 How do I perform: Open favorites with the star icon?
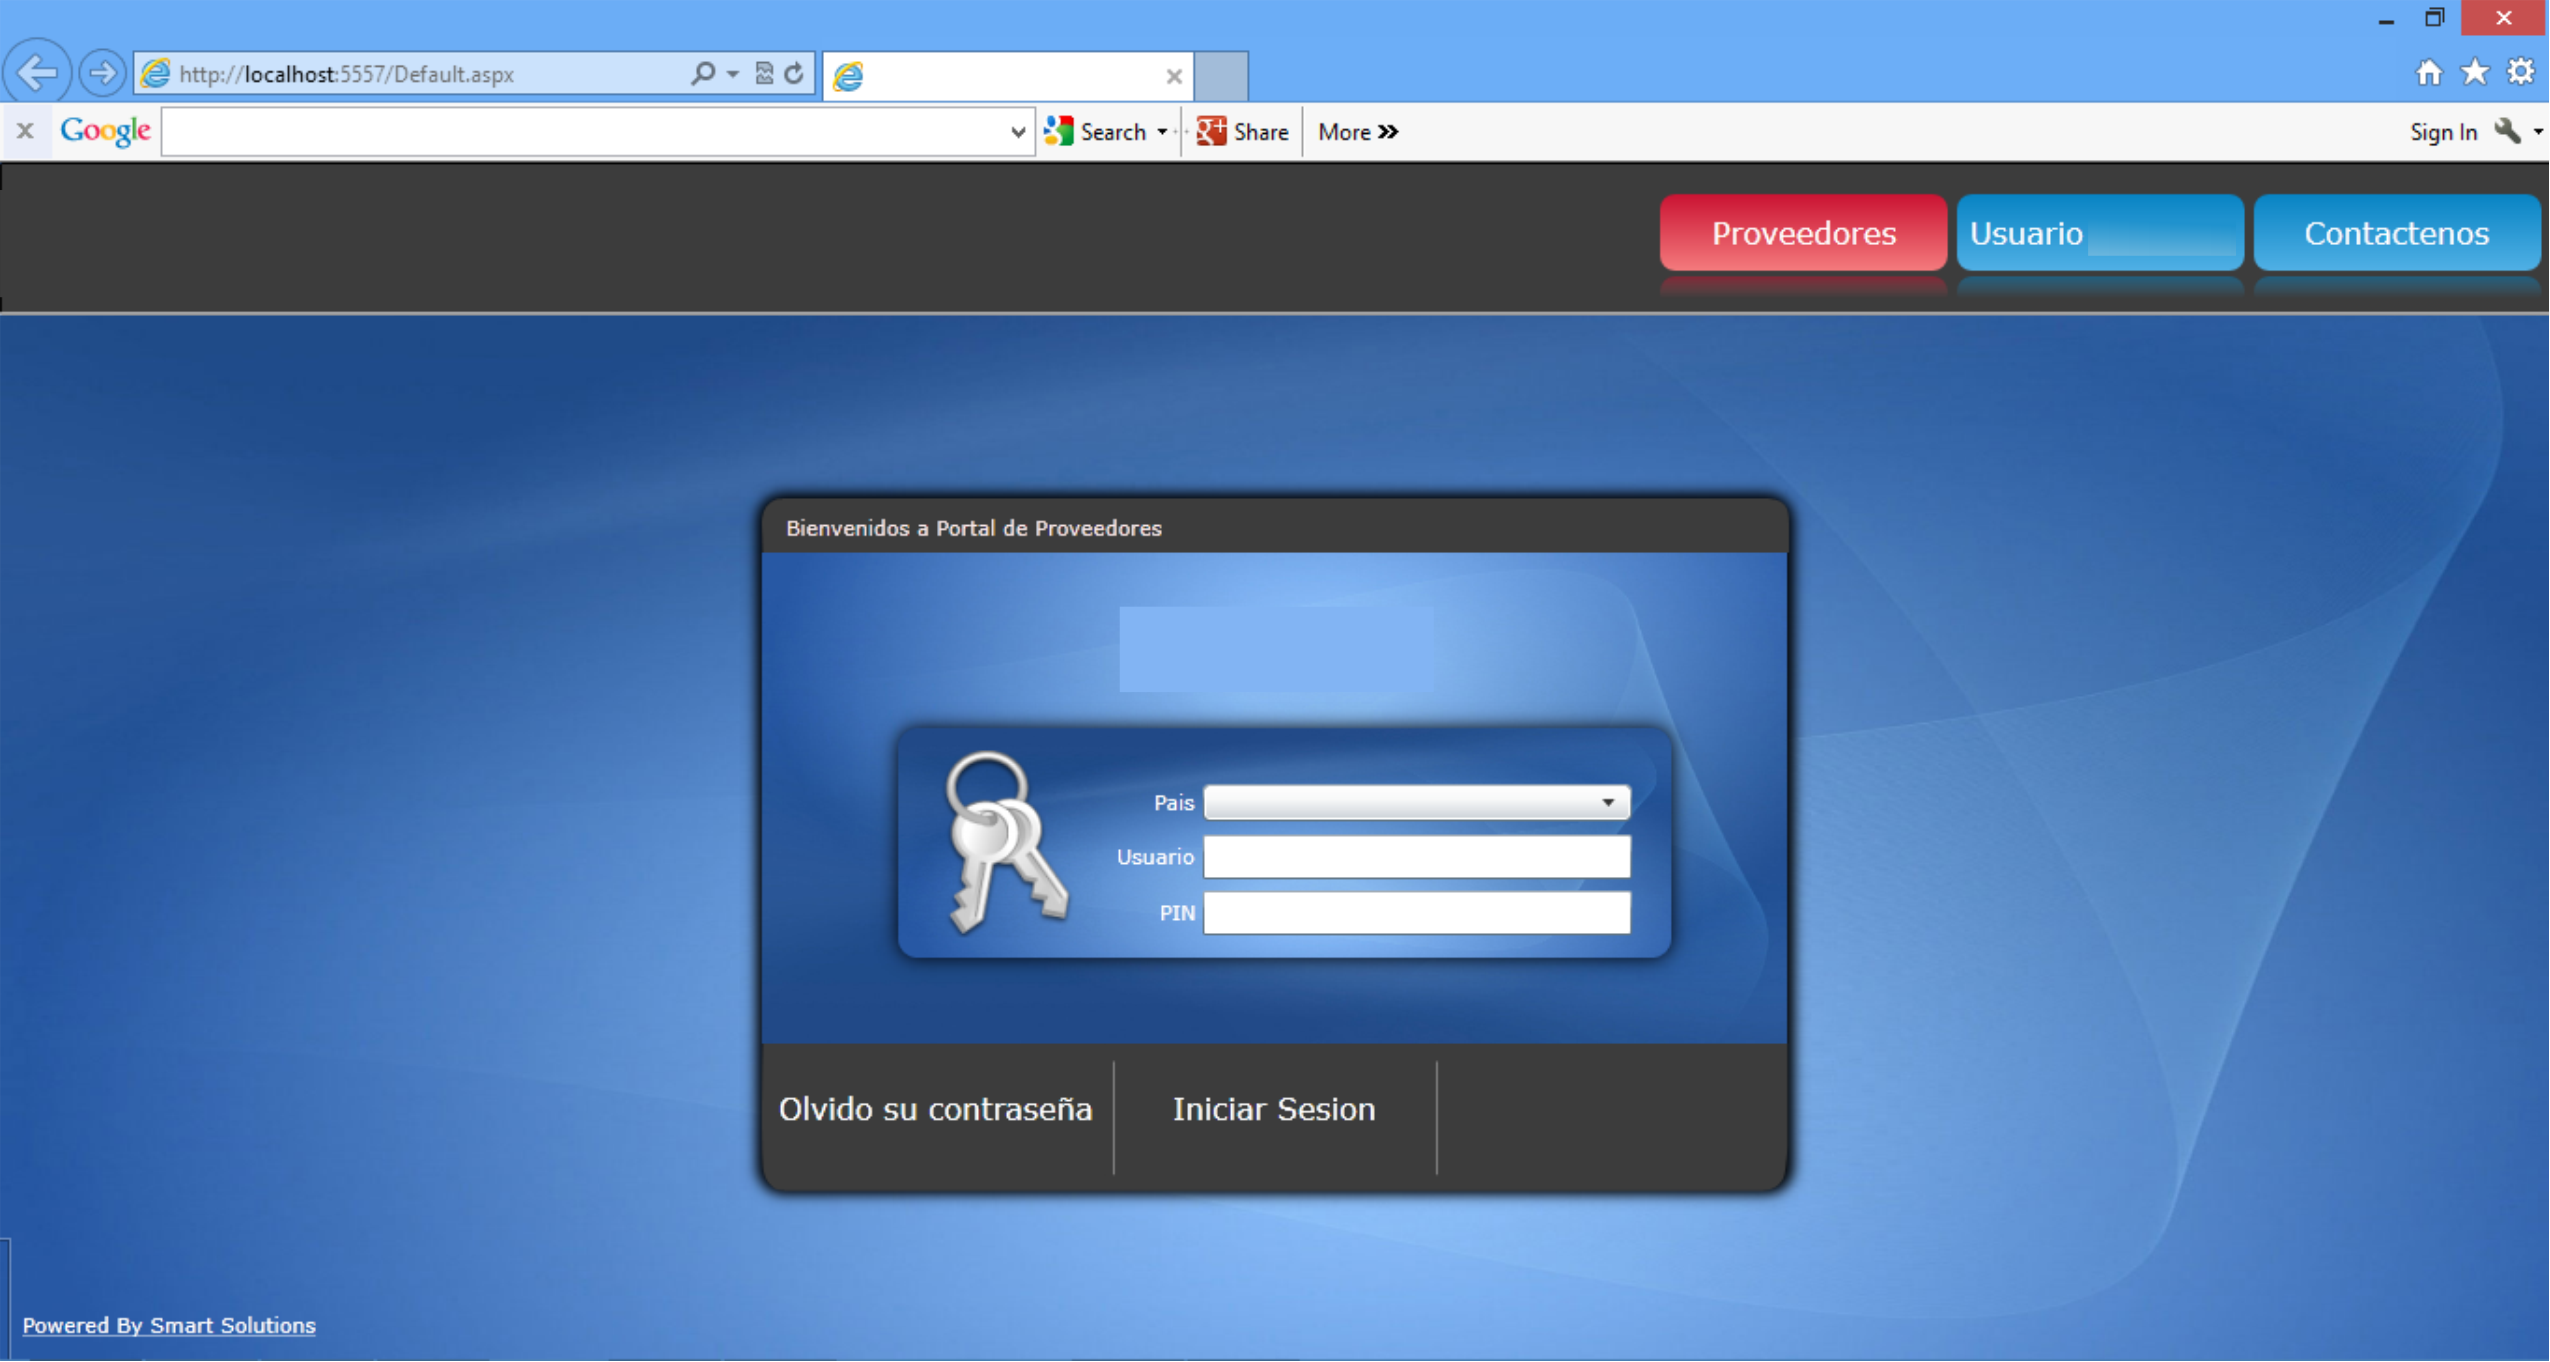pyautogui.click(x=2475, y=72)
